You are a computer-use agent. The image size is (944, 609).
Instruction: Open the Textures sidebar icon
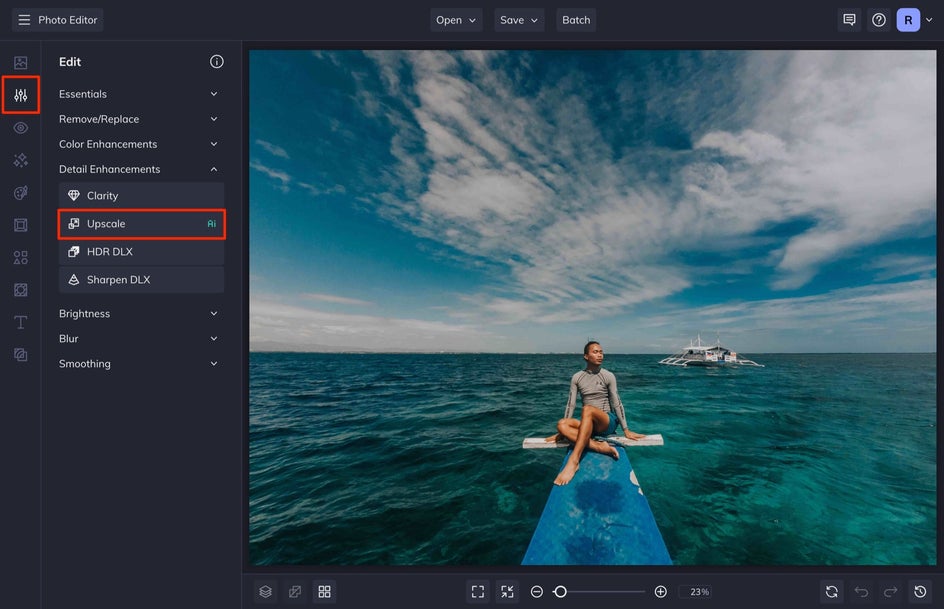20,290
